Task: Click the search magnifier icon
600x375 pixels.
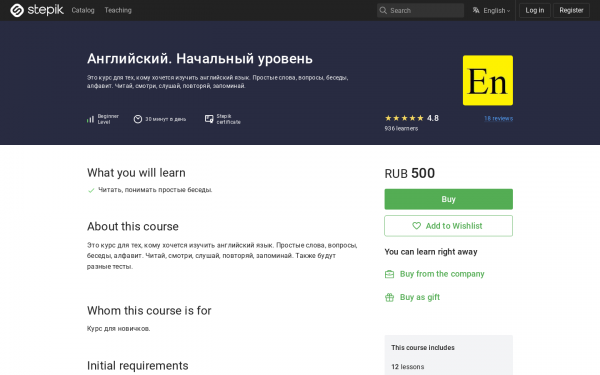Action: pos(383,10)
